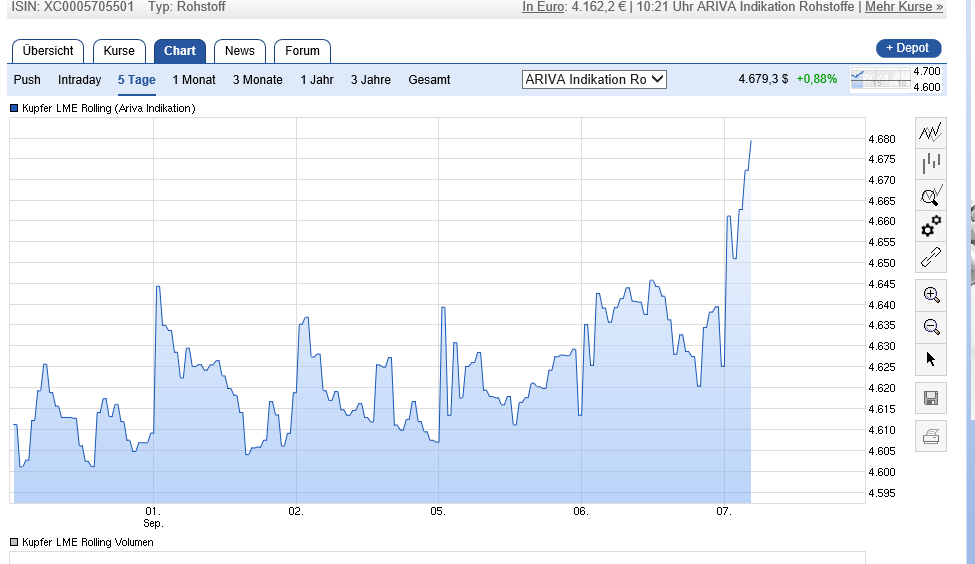Switch chart to 1 Monat
975x564 pixels.
click(194, 80)
